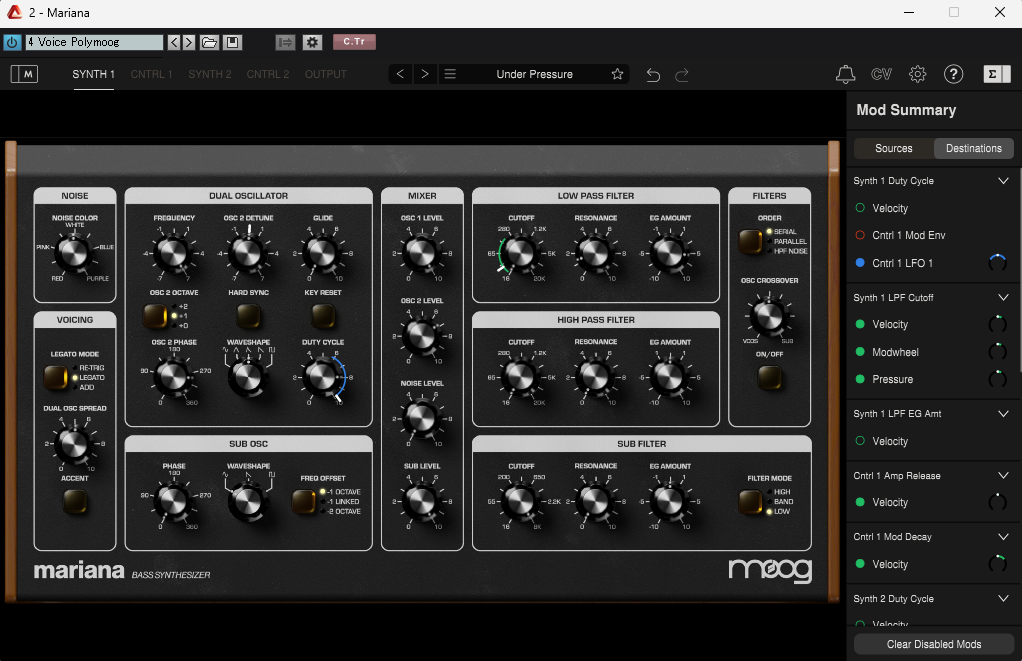This screenshot has width=1022, height=661.
Task: Click Velocity dial under Cntrl 1 Amp Release
Action: pos(997,503)
